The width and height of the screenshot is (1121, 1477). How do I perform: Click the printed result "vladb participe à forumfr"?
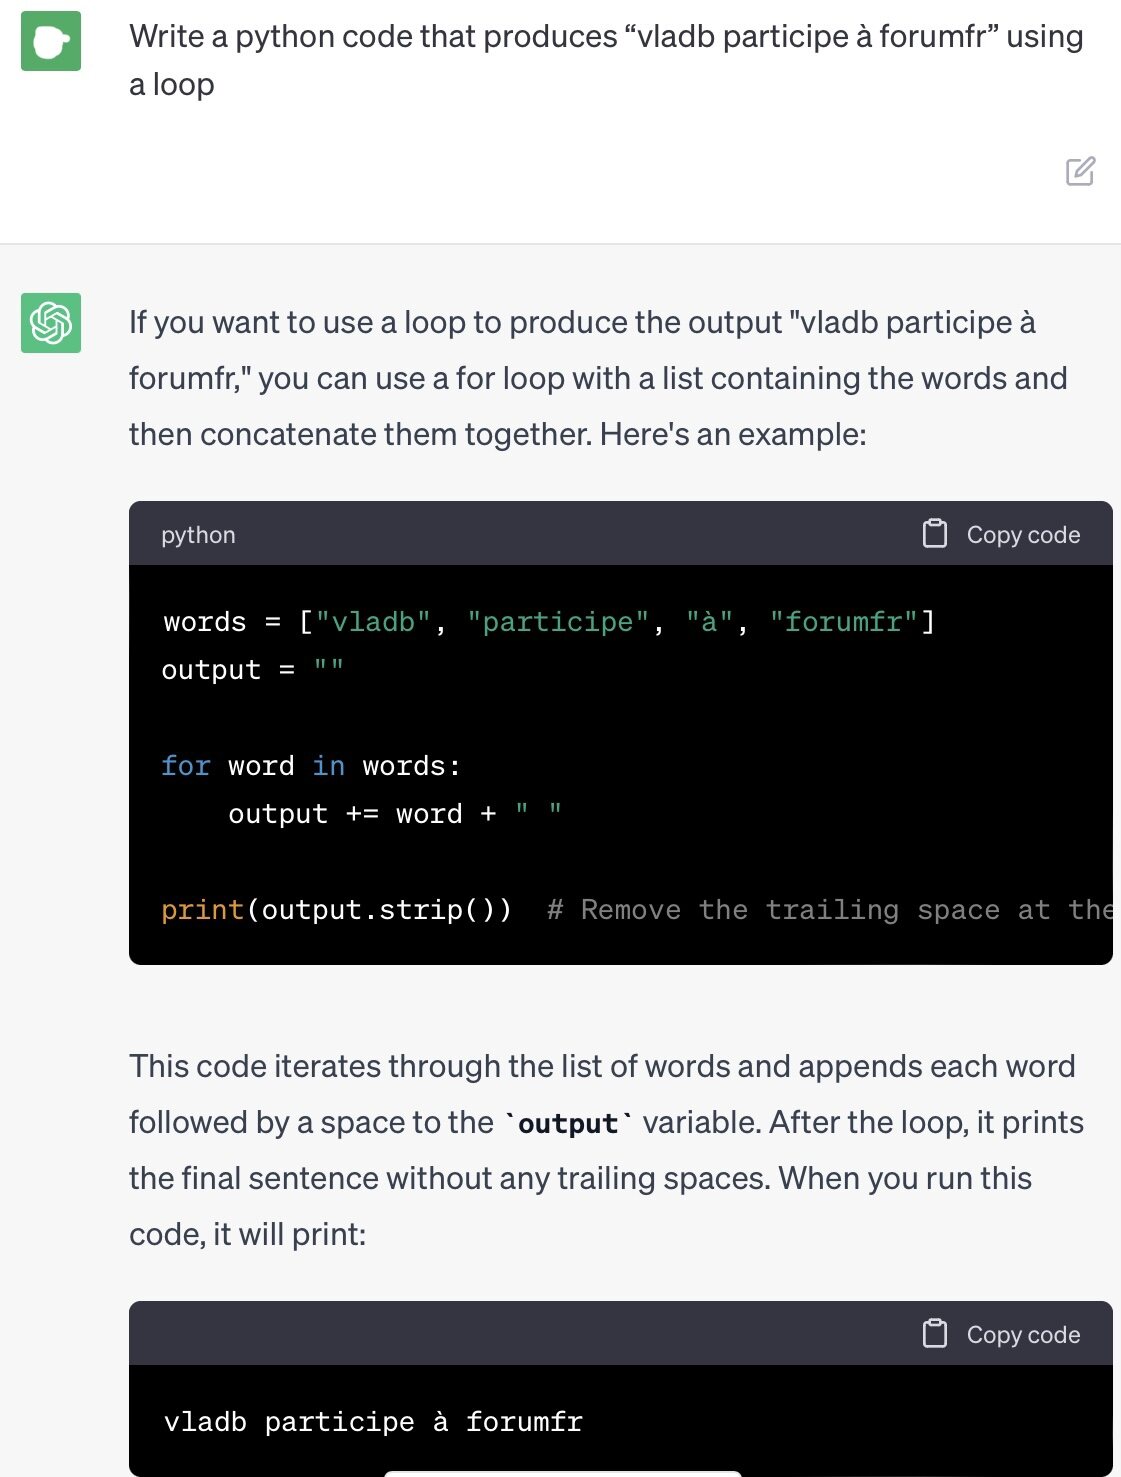[x=373, y=1422]
